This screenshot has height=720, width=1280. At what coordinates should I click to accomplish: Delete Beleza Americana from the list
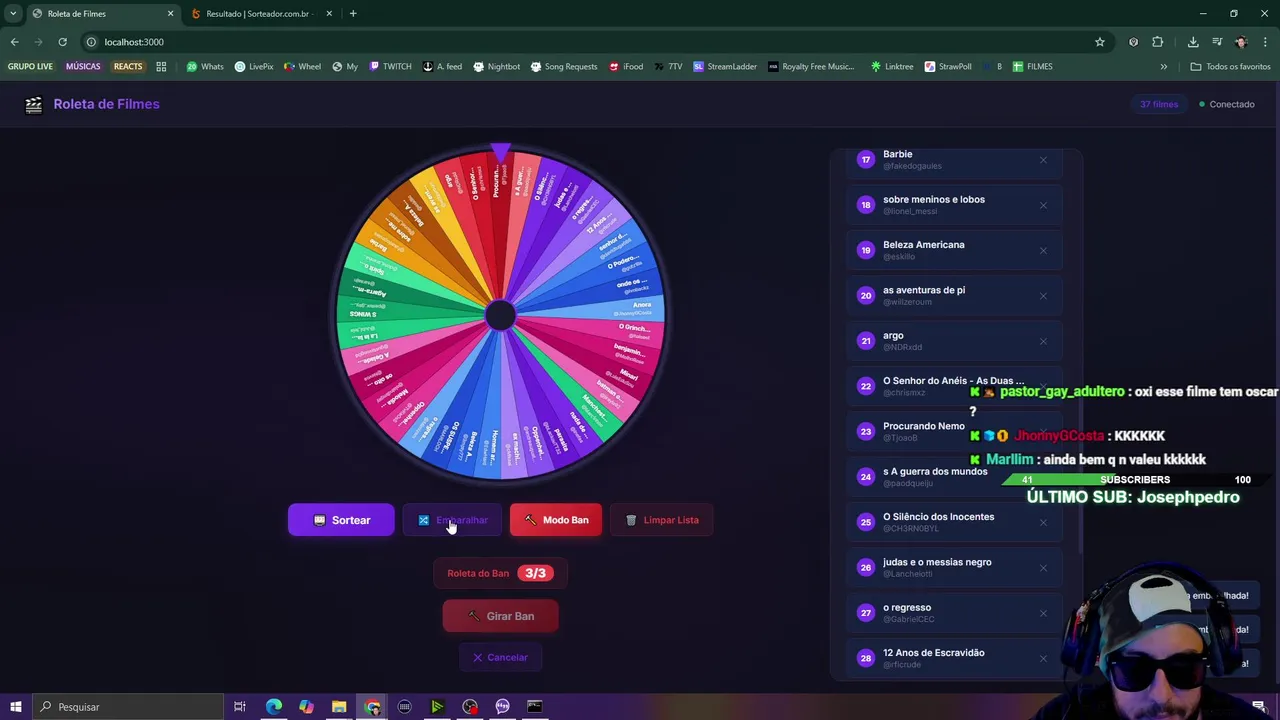(1043, 250)
